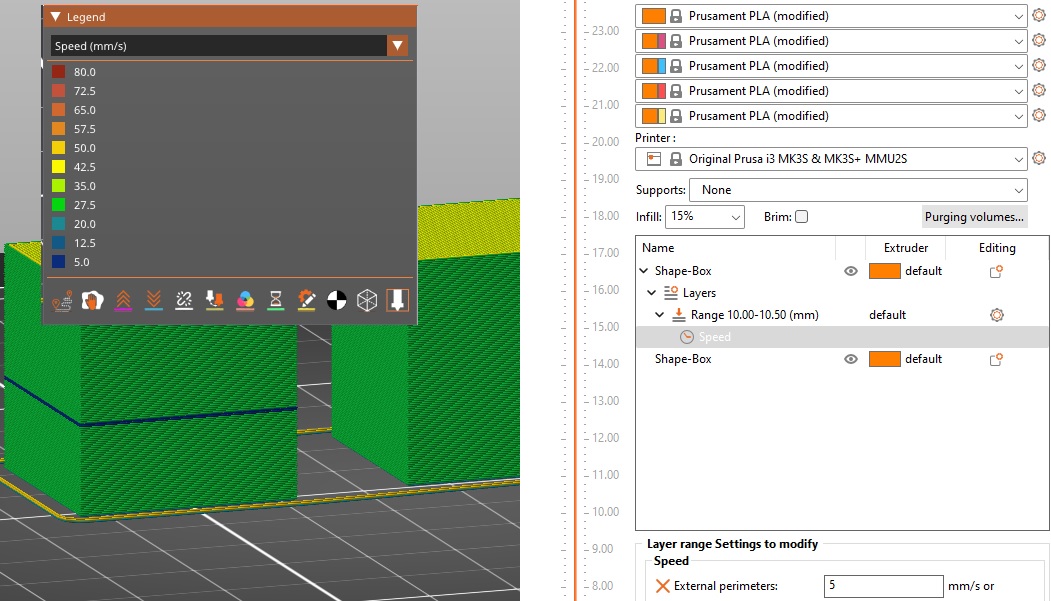Image resolution: width=1051 pixels, height=601 pixels.
Task: Click the External perimeters speed input field
Action: [883, 586]
